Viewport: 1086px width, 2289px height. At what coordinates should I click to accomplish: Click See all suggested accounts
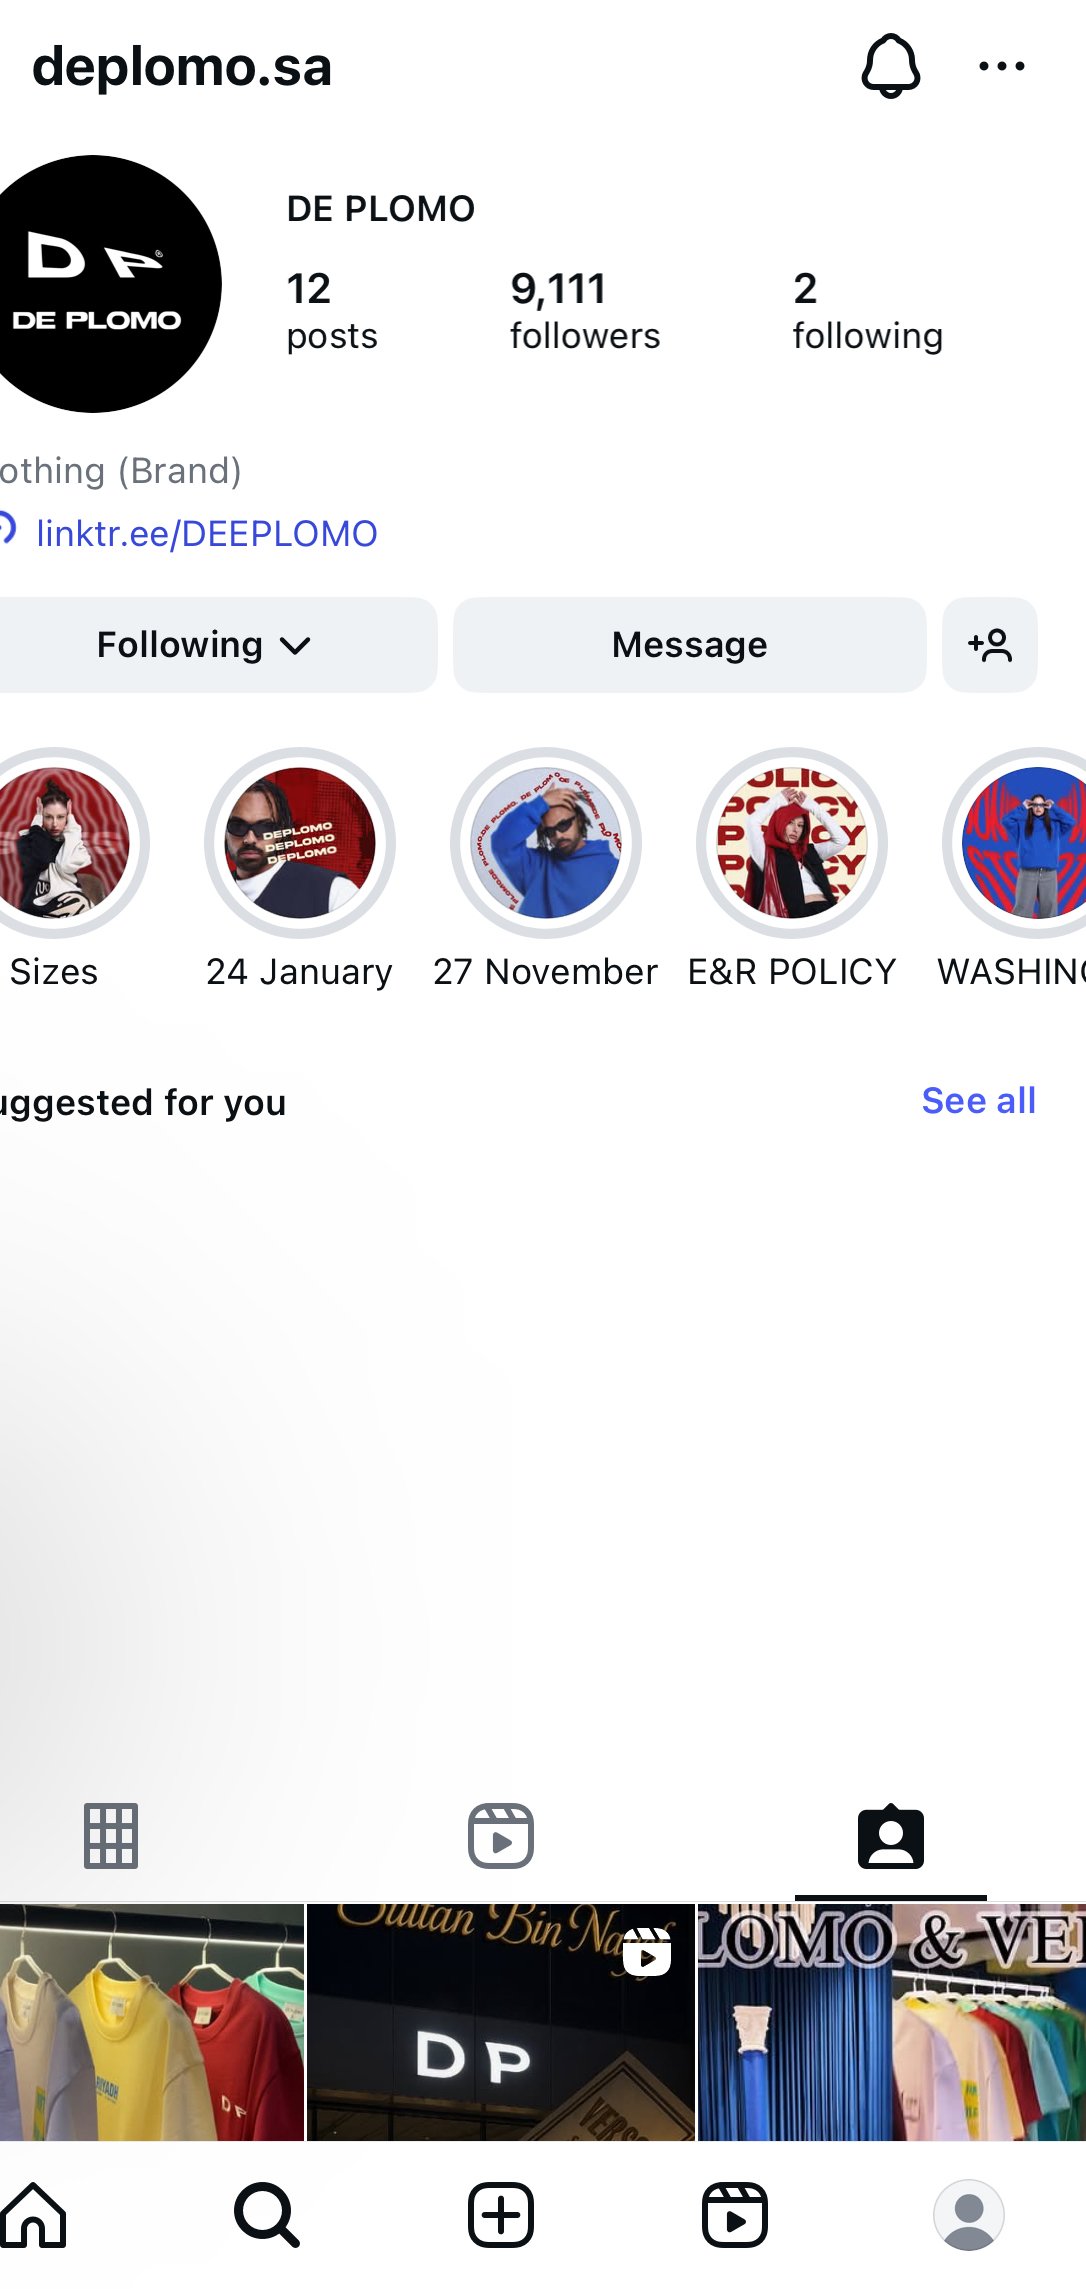coord(978,1101)
